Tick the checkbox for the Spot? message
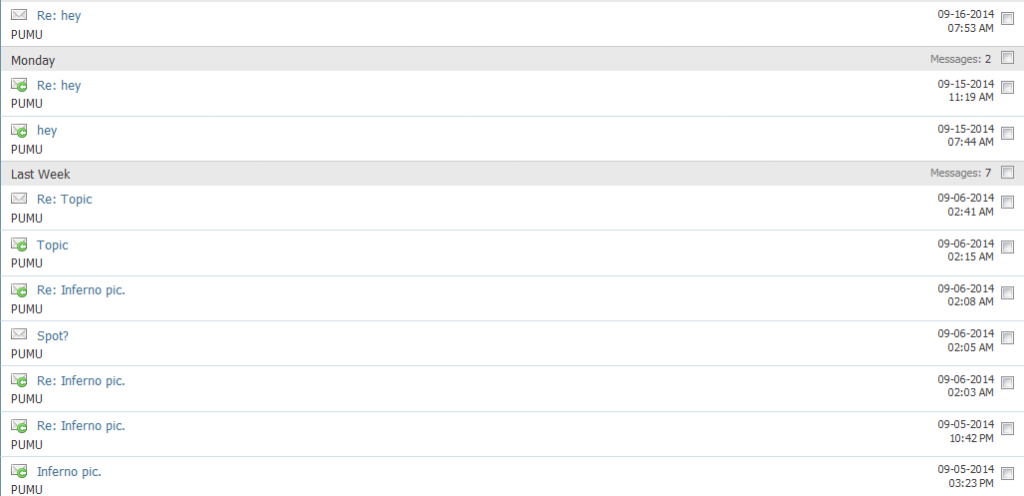This screenshot has width=1024, height=496. coord(1007,341)
